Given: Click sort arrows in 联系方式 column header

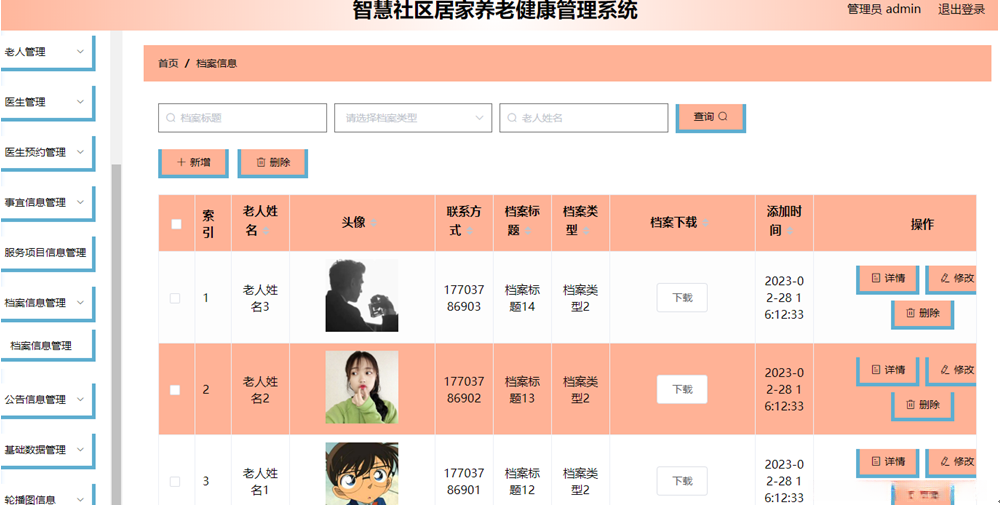Looking at the screenshot, I should tap(469, 230).
